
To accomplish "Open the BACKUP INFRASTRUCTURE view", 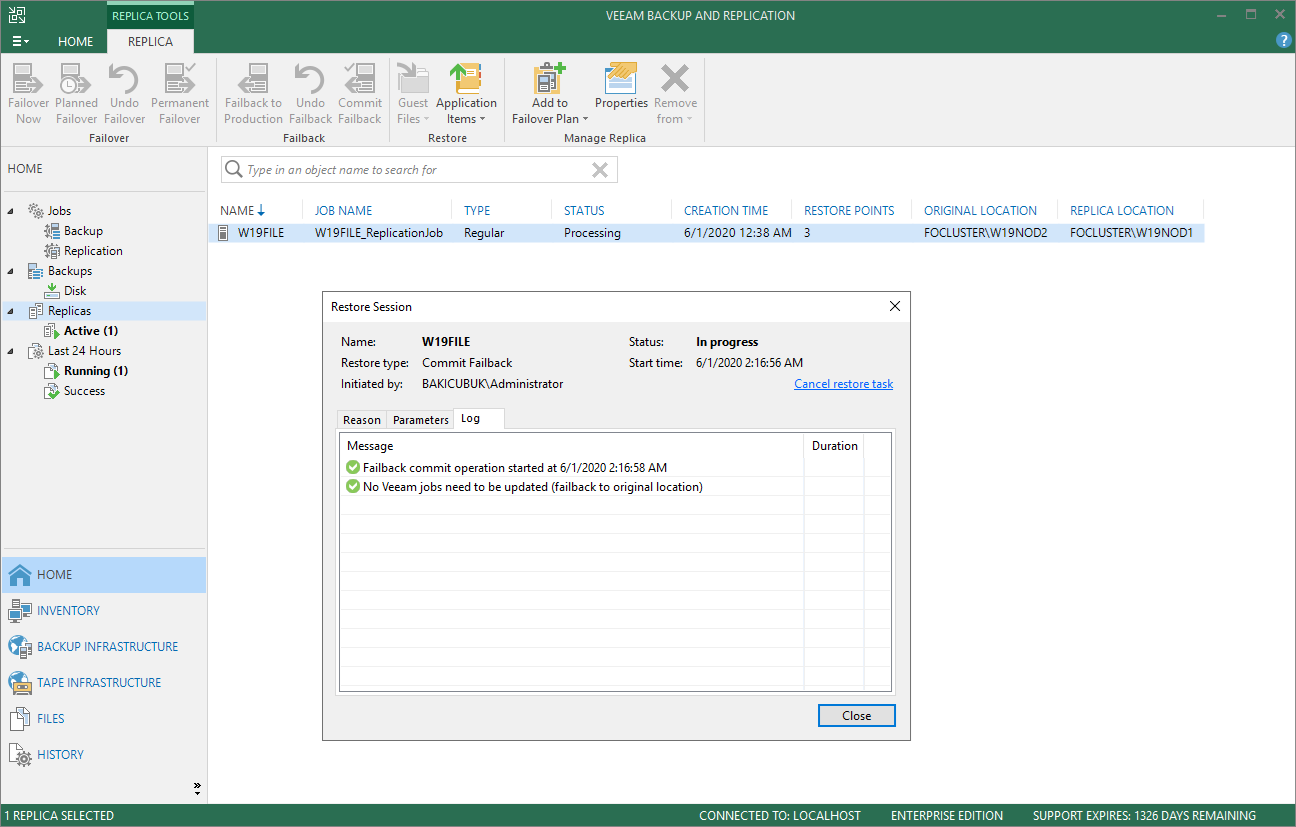I will 103,647.
